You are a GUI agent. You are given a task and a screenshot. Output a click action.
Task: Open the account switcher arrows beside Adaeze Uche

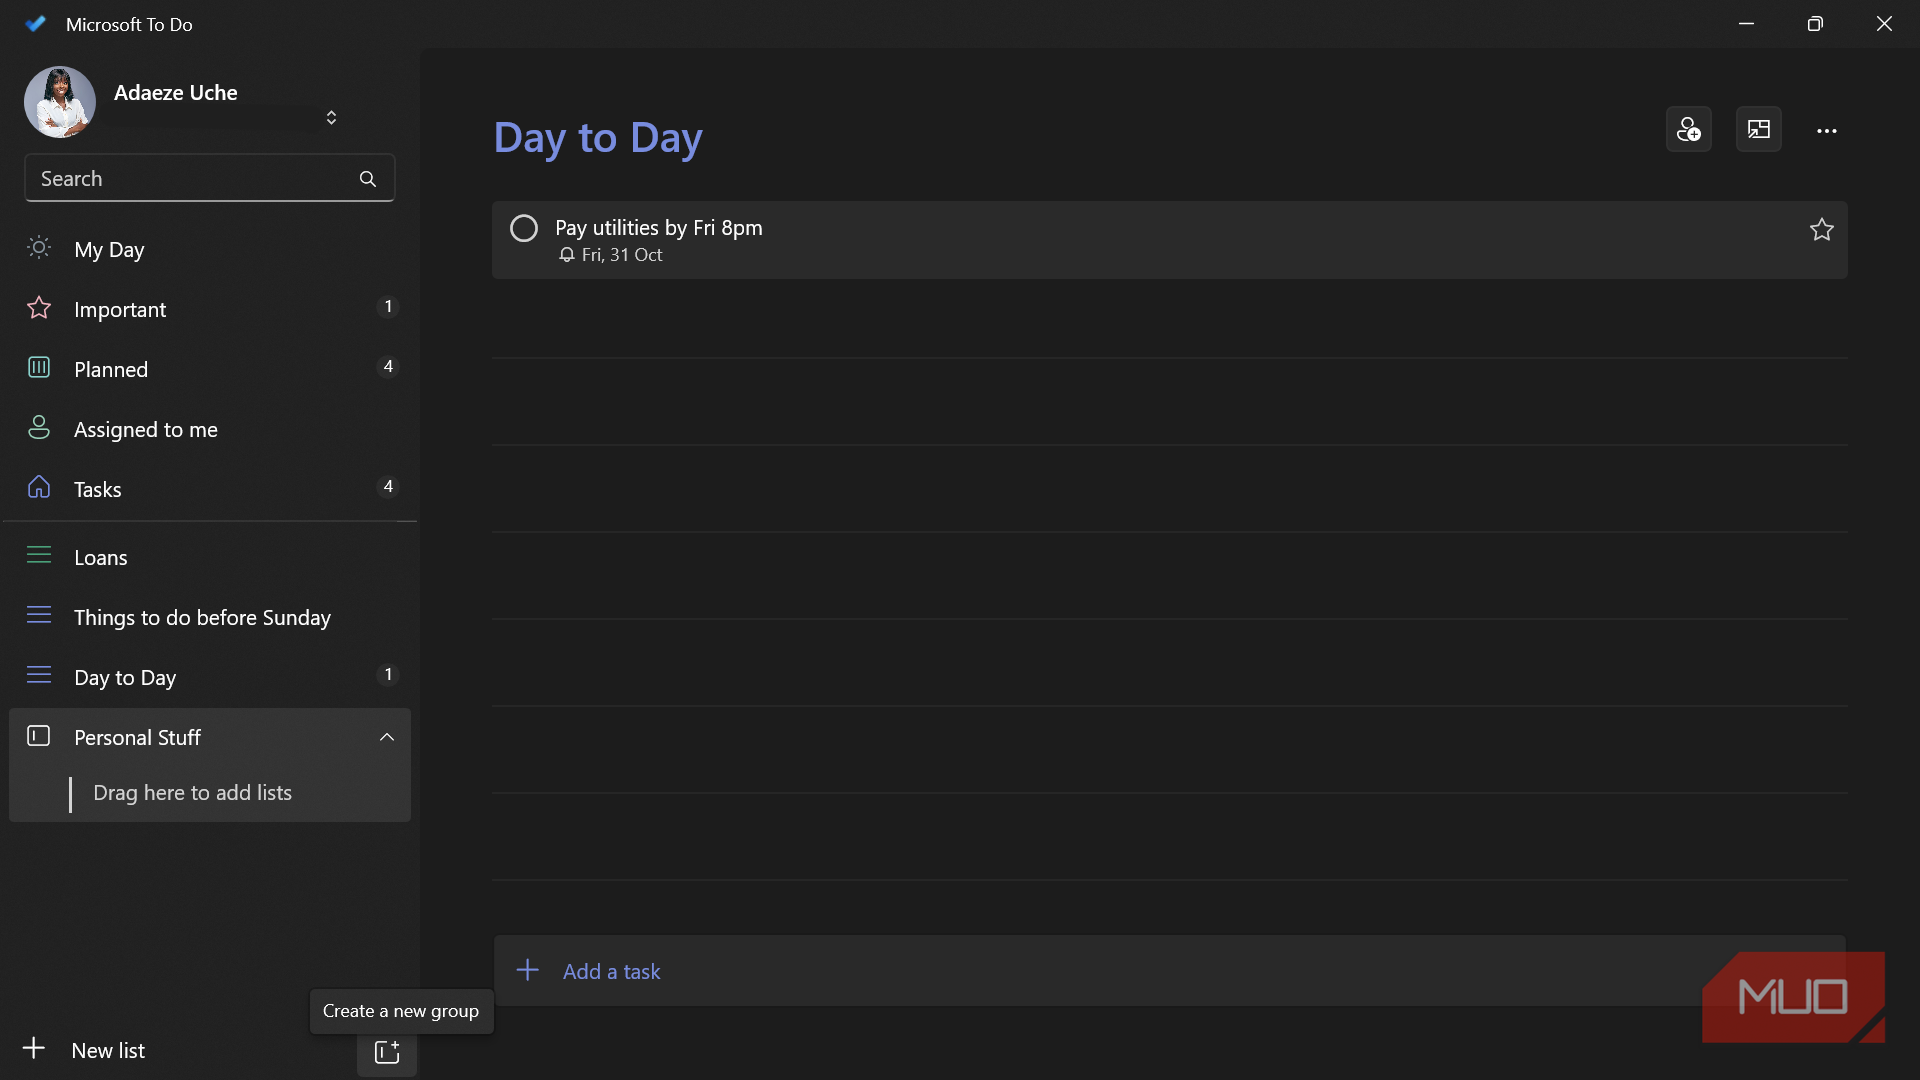[331, 118]
